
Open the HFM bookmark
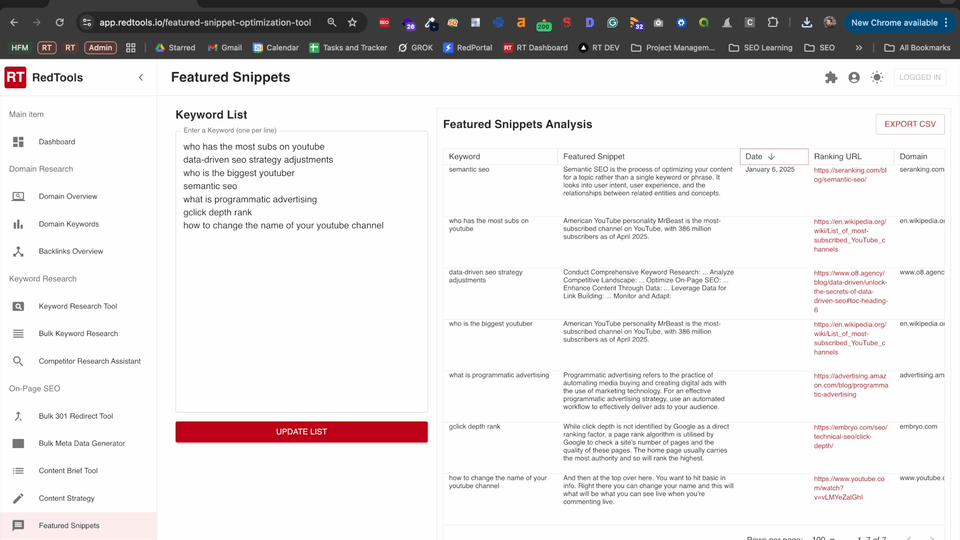(20, 48)
